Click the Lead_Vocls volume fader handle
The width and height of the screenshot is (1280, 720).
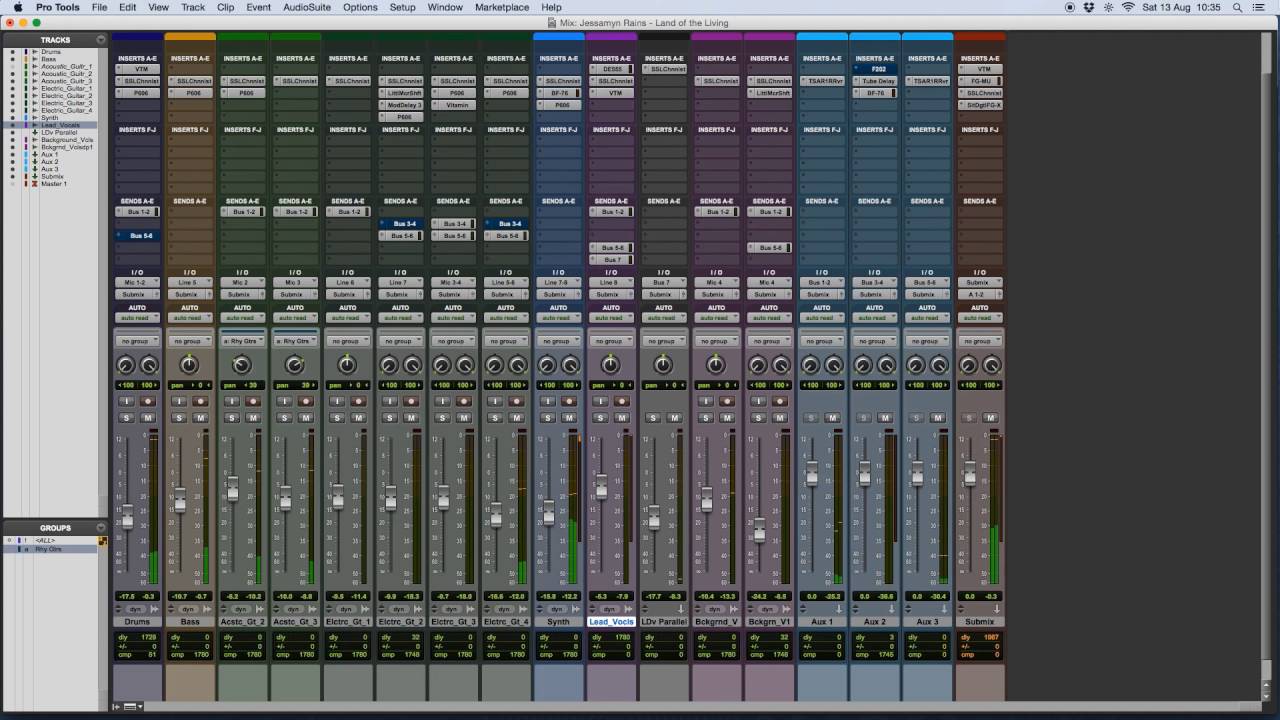point(601,488)
